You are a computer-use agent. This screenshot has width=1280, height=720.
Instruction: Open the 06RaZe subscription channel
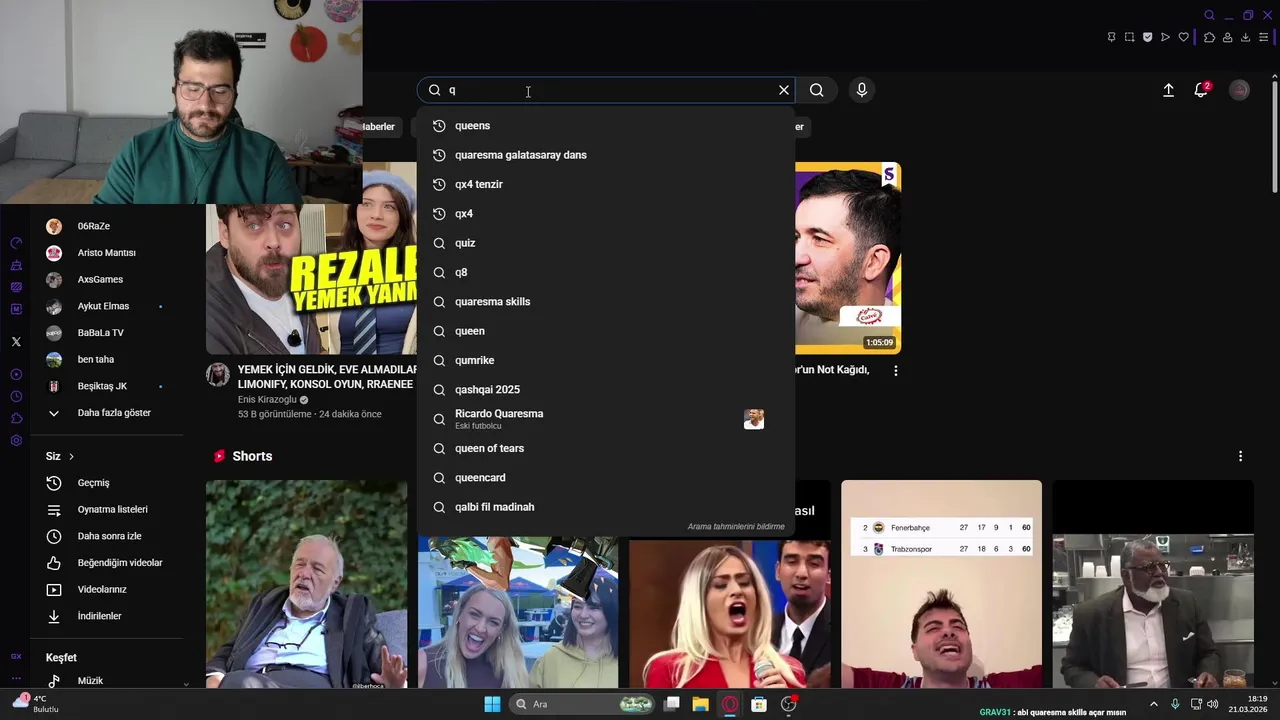coord(94,226)
